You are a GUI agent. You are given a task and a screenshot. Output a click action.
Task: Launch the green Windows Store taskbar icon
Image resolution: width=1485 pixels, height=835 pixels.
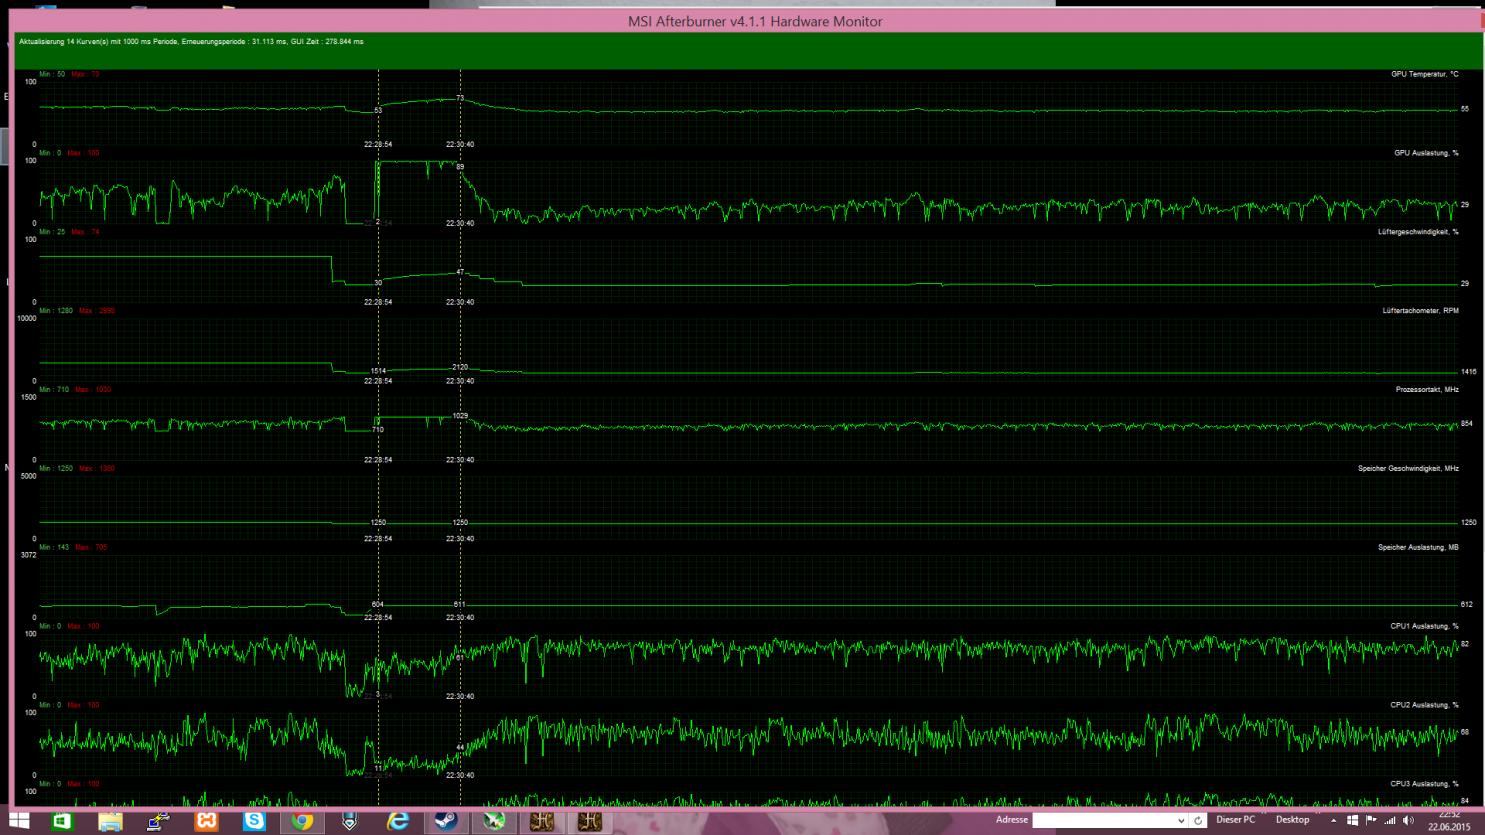62,821
